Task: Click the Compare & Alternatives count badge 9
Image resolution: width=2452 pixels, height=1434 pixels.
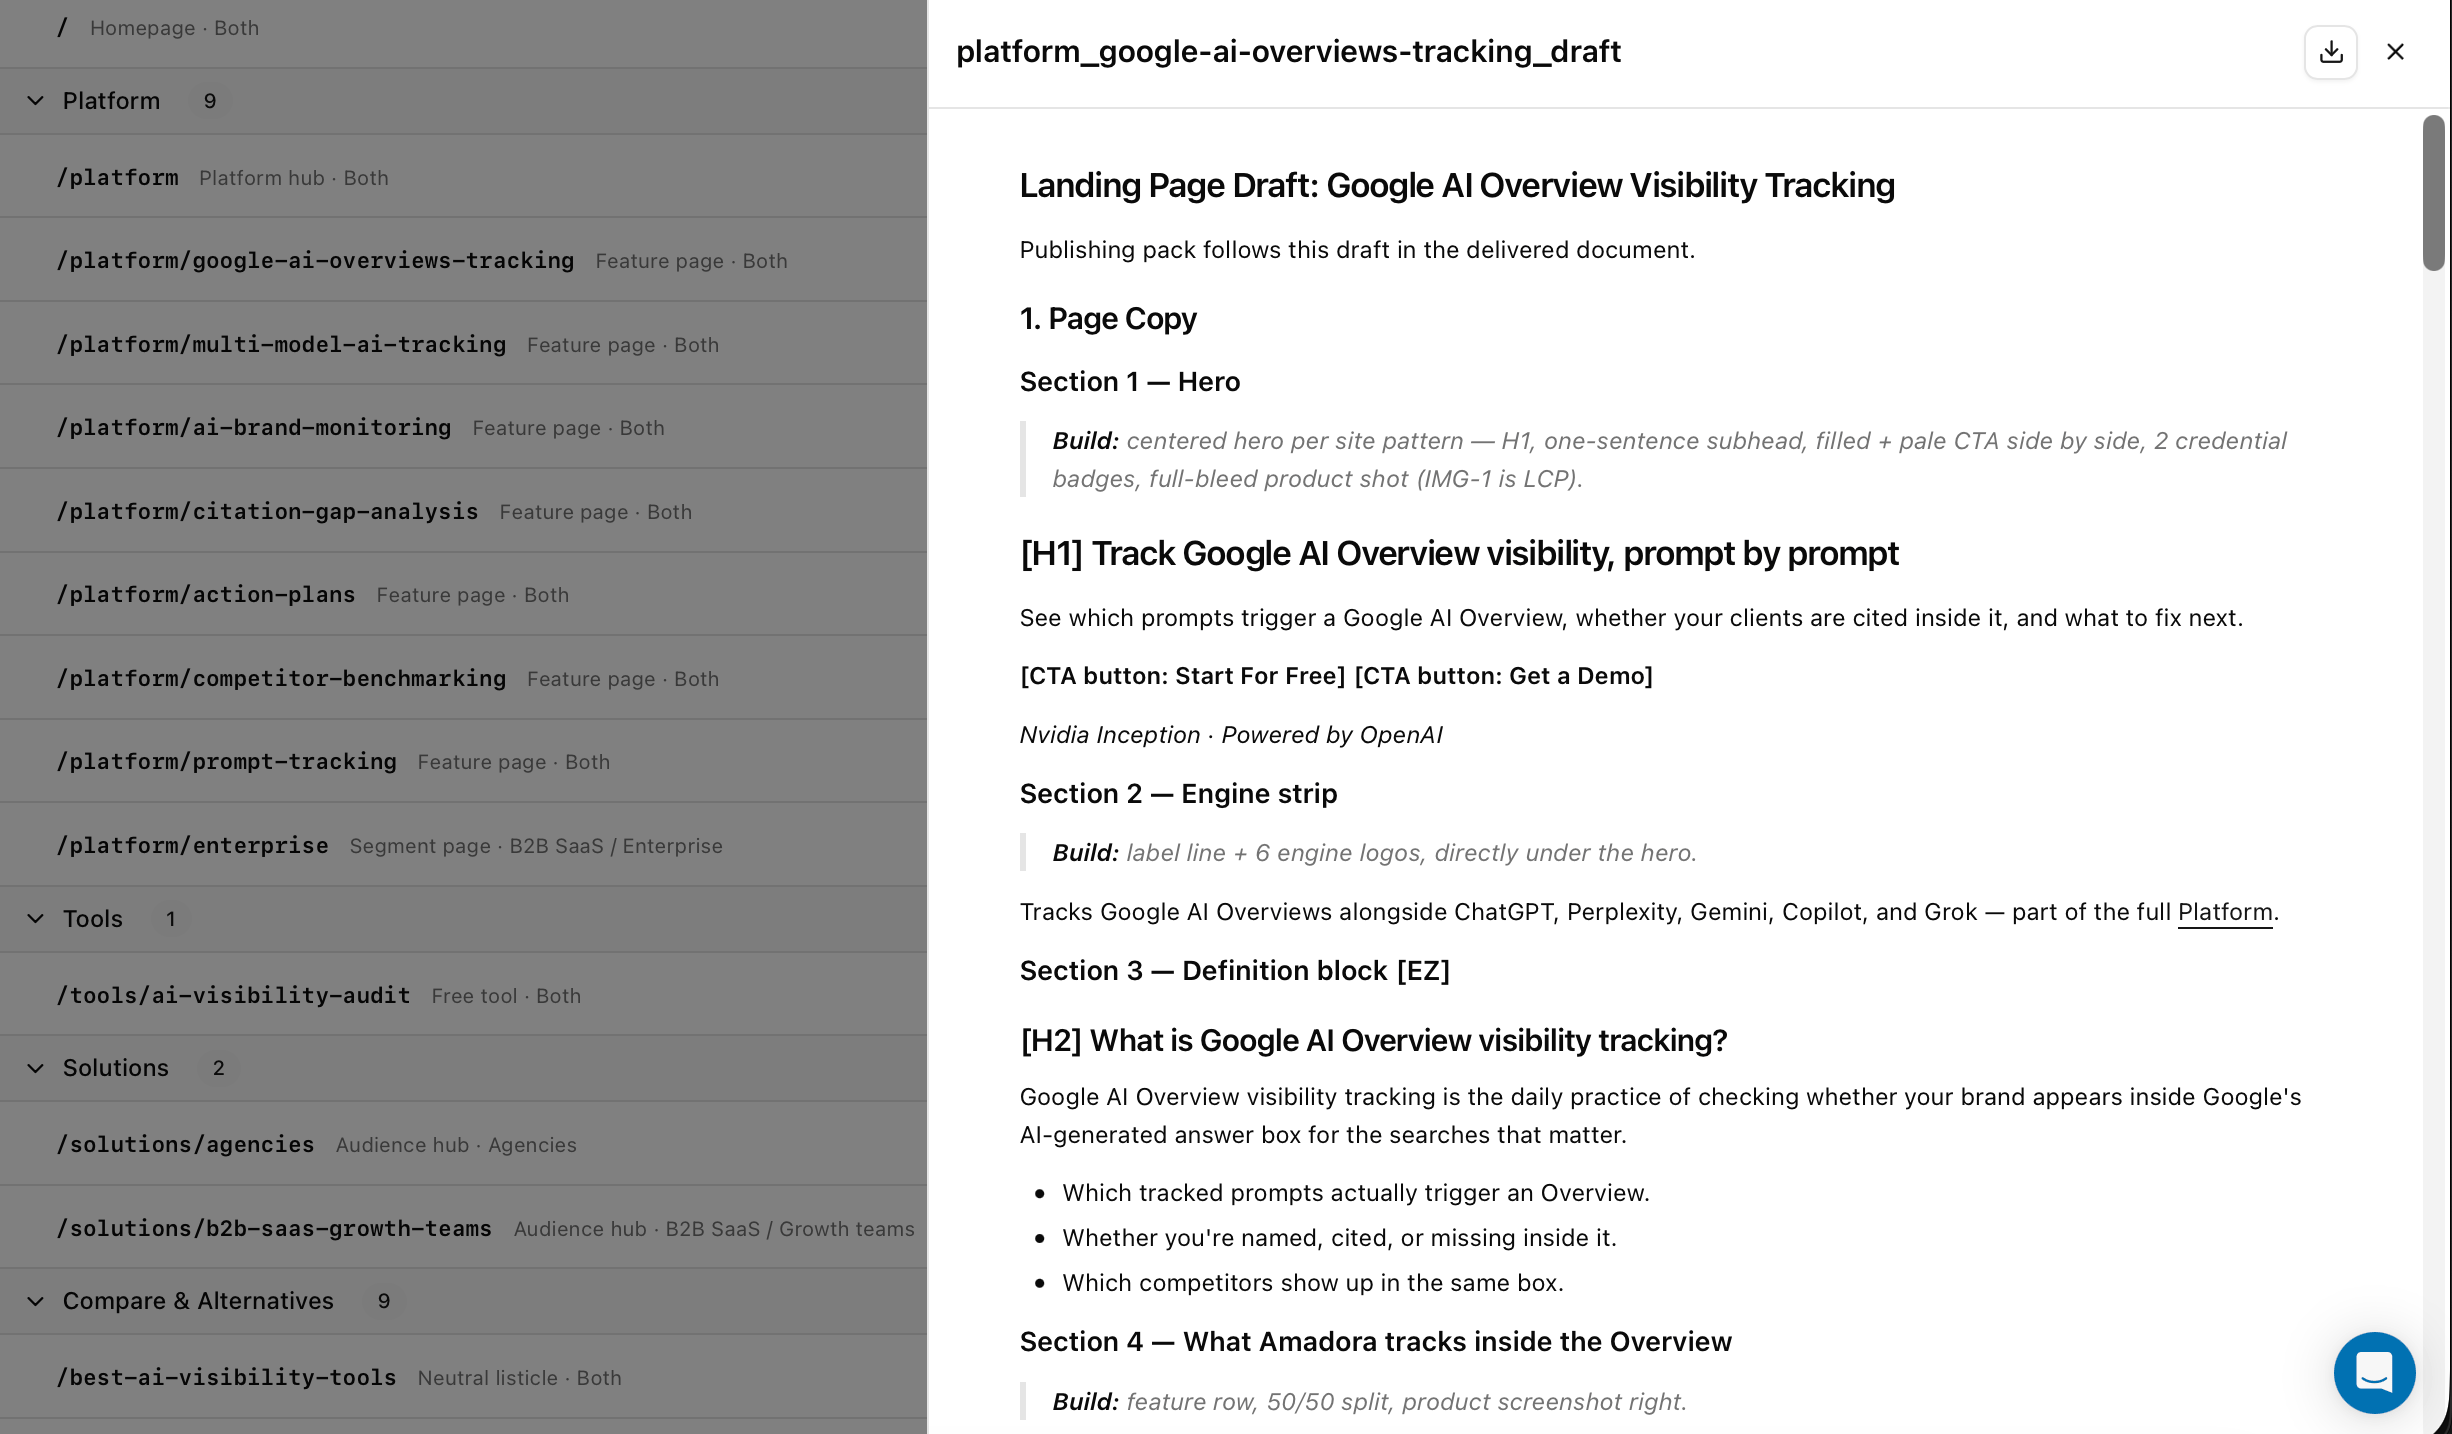Action: click(x=384, y=1301)
